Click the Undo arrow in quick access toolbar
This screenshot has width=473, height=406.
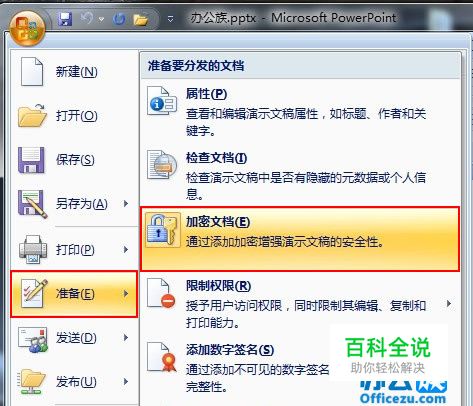pyautogui.click(x=86, y=18)
